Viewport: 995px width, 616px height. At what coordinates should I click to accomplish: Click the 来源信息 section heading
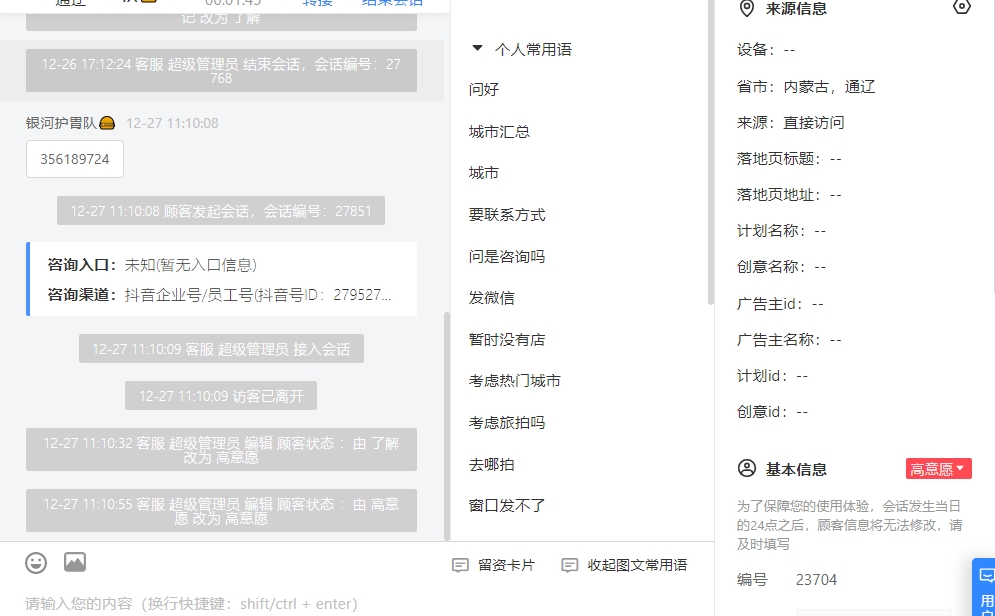click(x=796, y=8)
